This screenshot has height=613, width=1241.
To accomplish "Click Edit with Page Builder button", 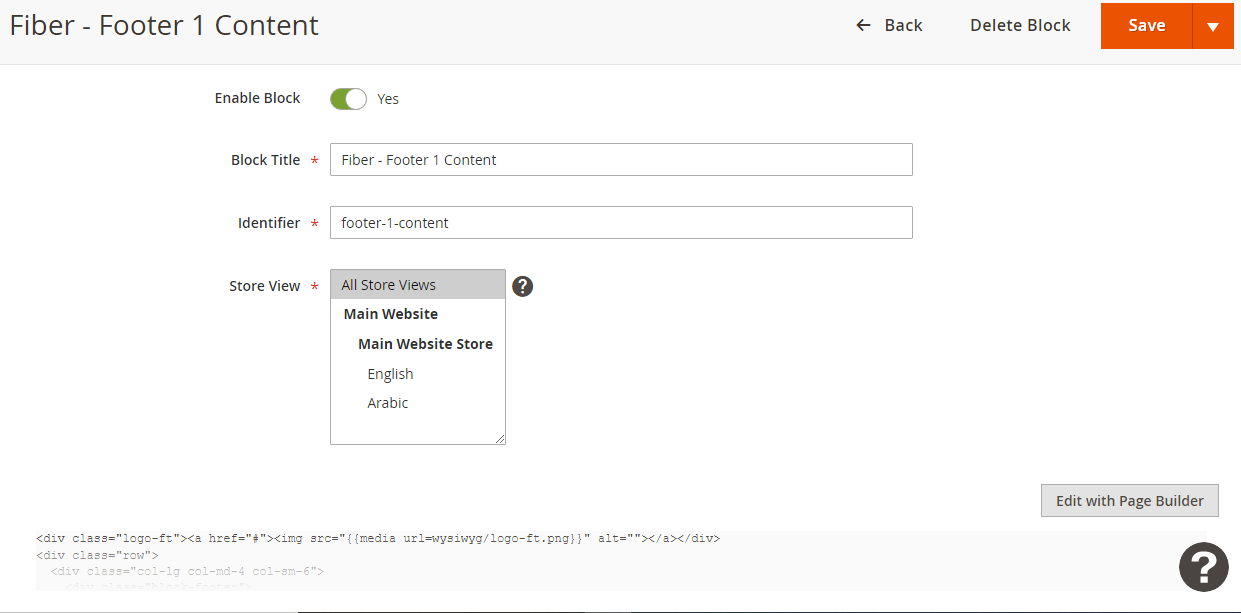I will (1129, 501).
